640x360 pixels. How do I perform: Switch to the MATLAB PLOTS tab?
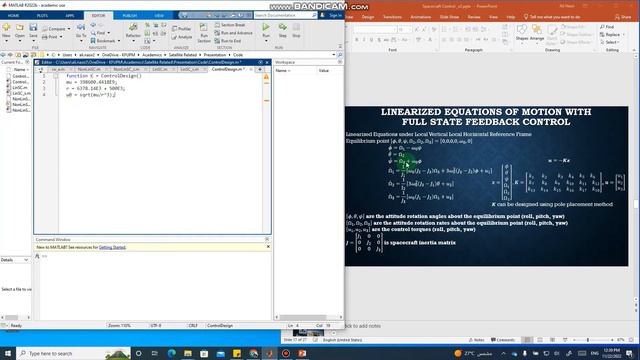coord(42,16)
